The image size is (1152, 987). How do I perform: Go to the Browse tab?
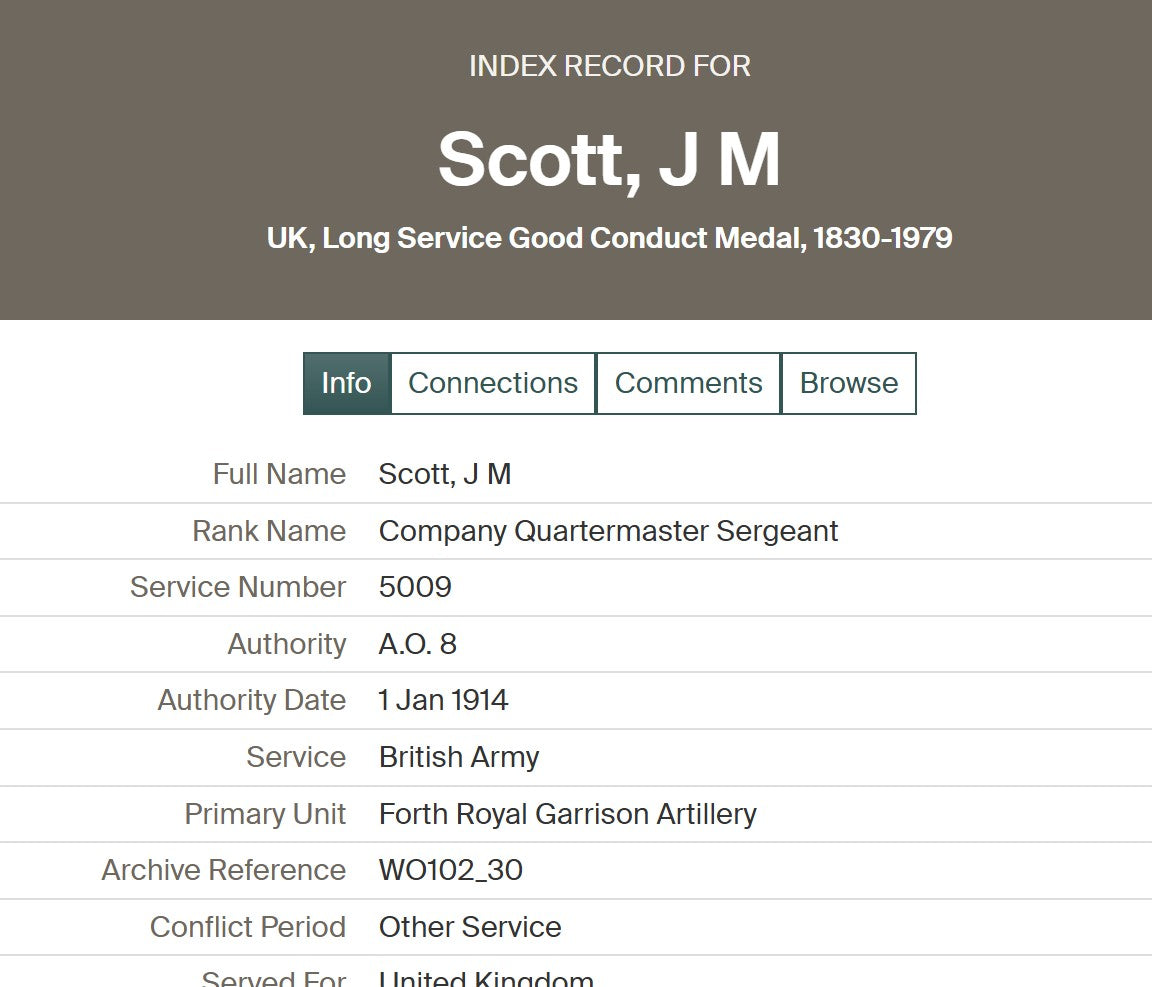click(x=849, y=383)
